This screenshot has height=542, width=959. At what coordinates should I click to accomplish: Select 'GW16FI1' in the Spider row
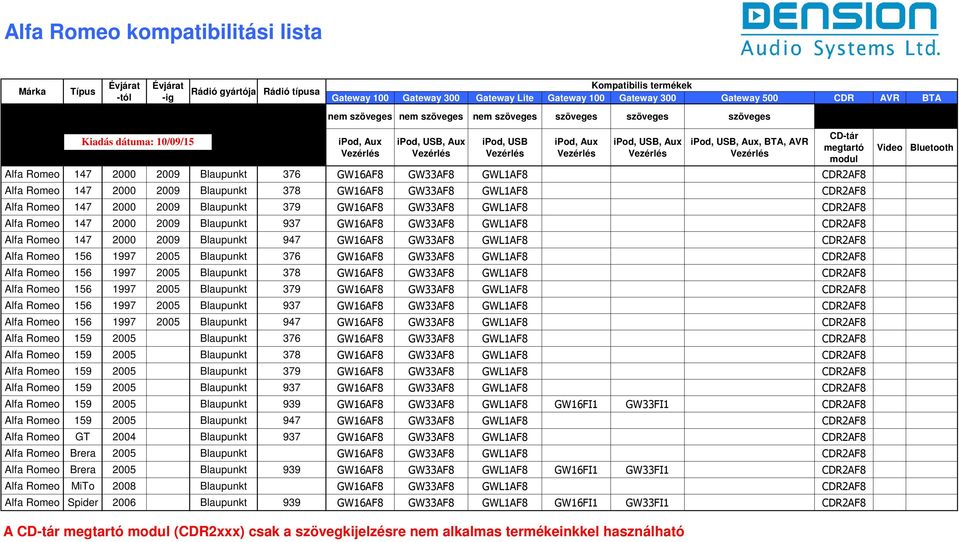pyautogui.click(x=576, y=503)
